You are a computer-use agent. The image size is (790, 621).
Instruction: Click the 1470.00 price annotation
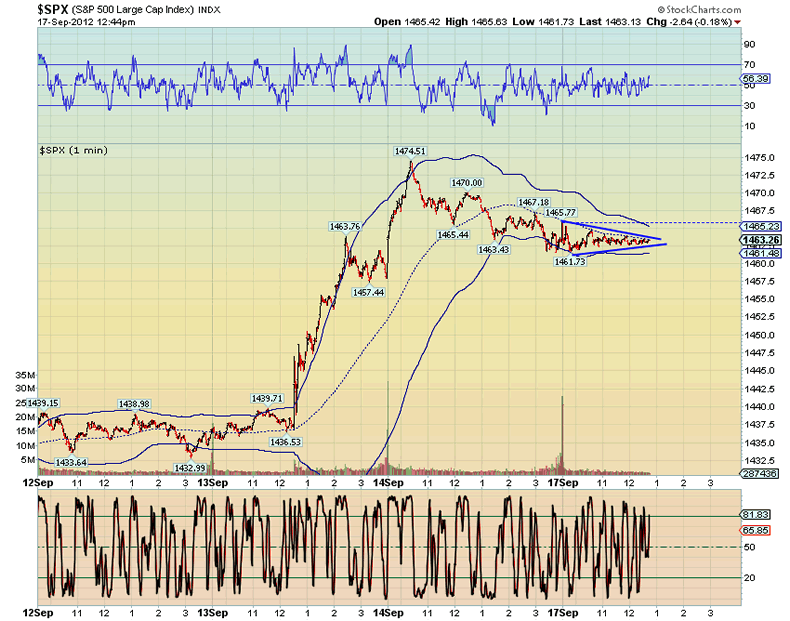pos(467,183)
